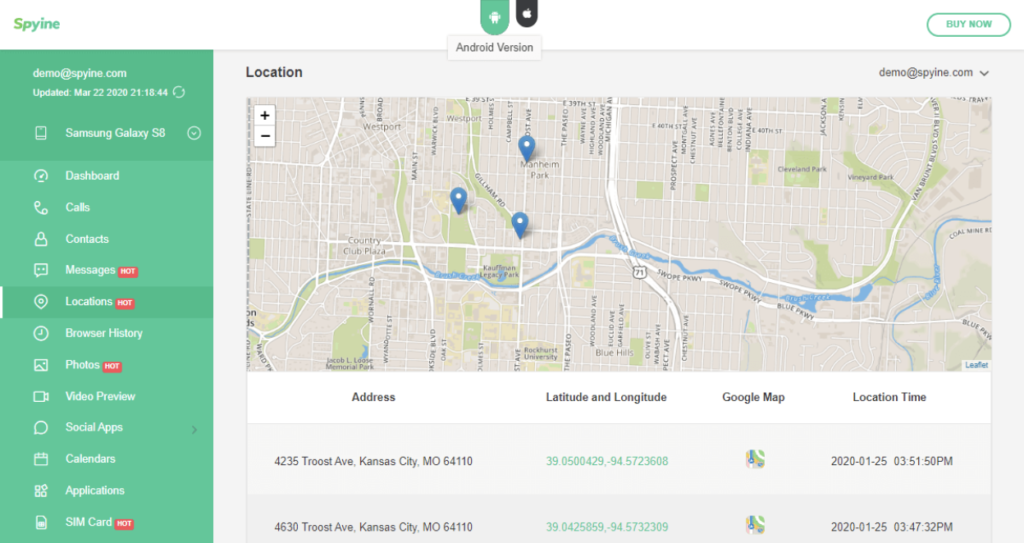Open demo@spyine.com account dropdown
This screenshot has height=543, width=1024.
pos(933,73)
